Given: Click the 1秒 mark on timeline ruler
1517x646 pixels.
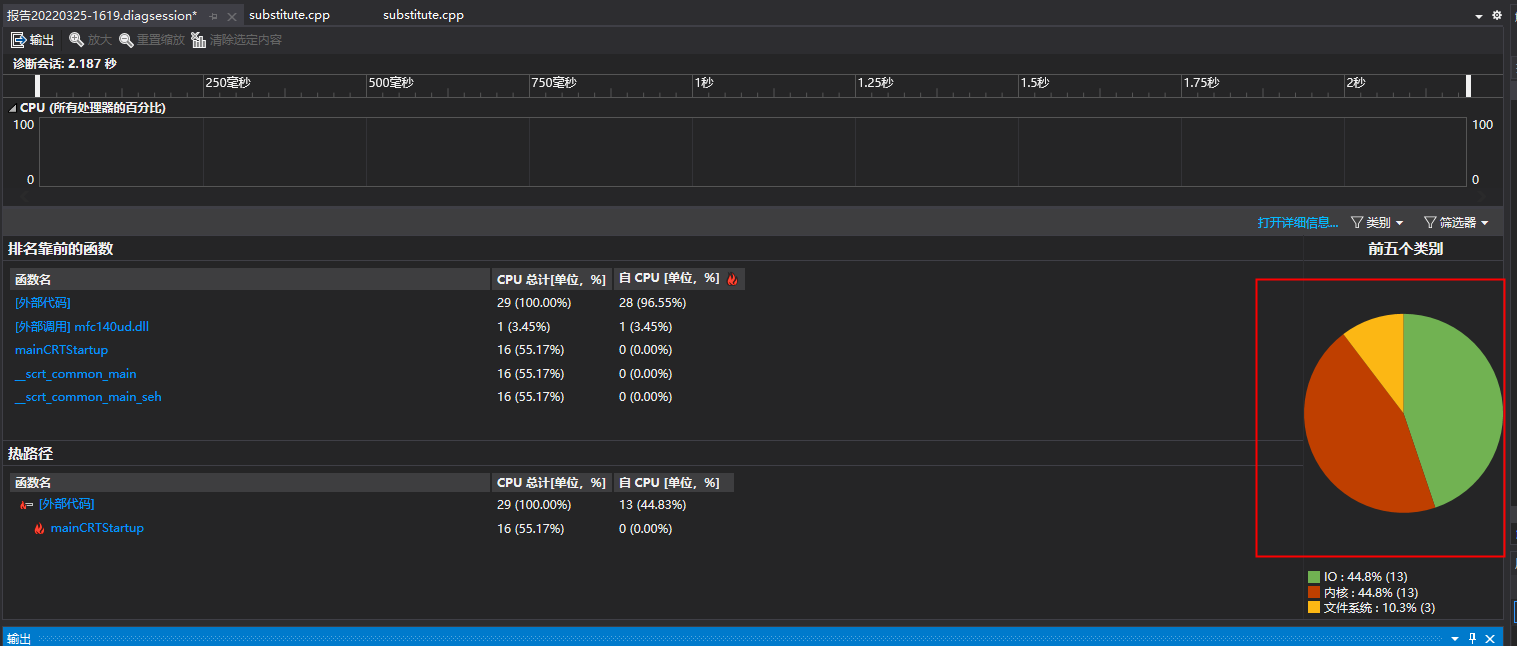Looking at the screenshot, I should click(704, 83).
